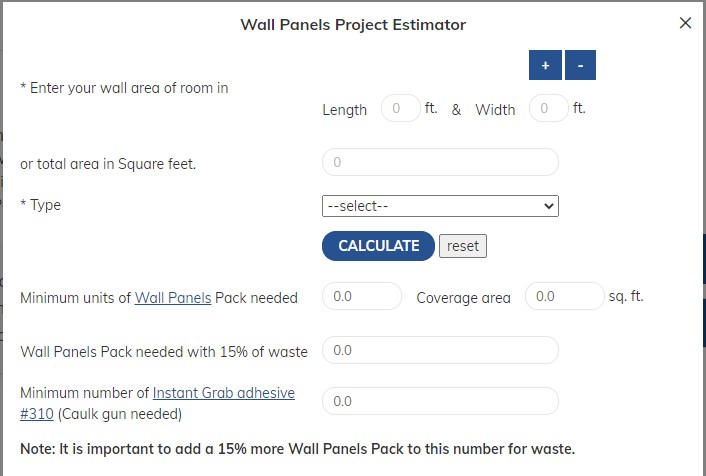706x476 pixels.
Task: Click the minus button to remove wall
Action: tap(580, 66)
